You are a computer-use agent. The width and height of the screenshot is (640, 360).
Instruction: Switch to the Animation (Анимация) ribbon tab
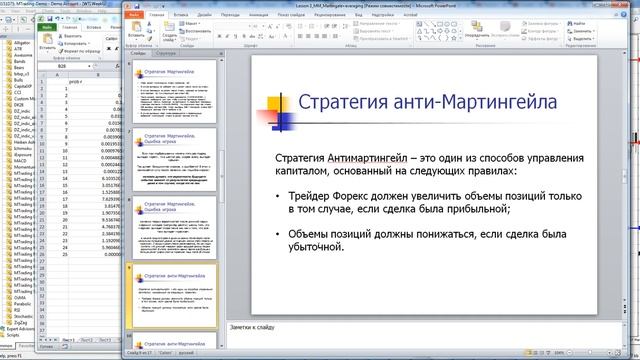(259, 15)
